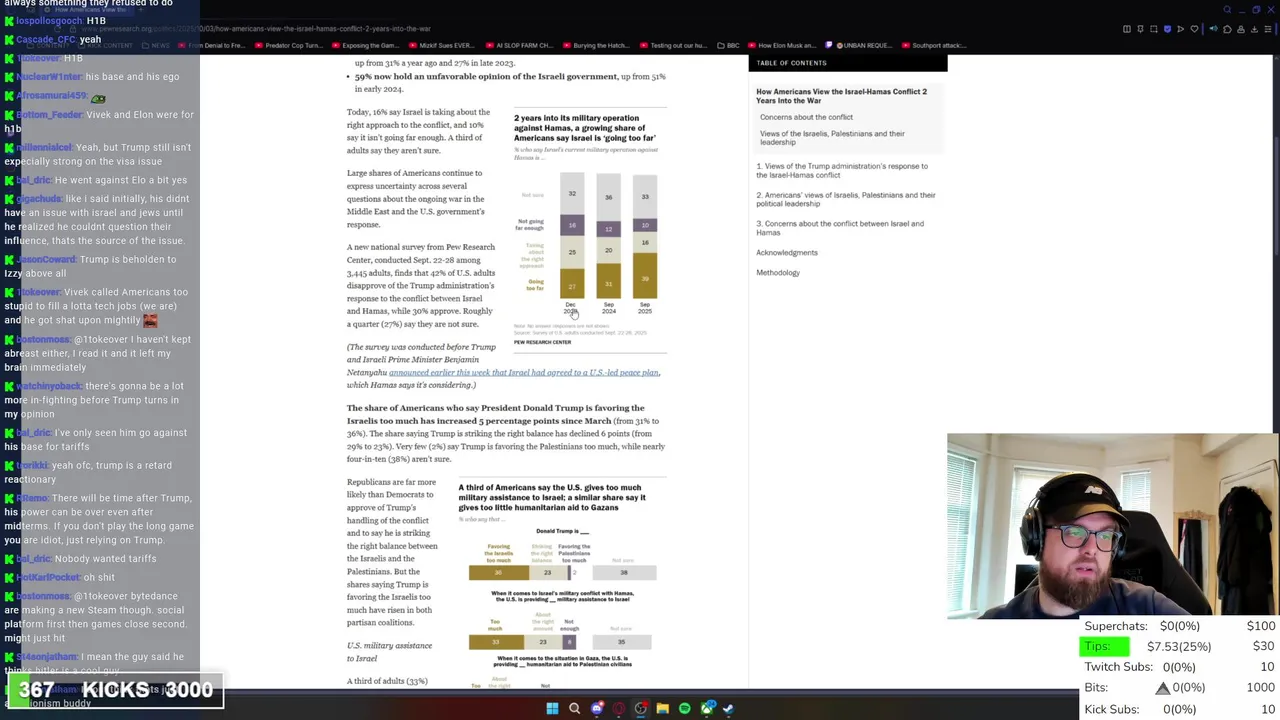The width and height of the screenshot is (1280, 720).
Task: Open '3. Concerns about the conflict' chapter
Action: tap(840, 228)
